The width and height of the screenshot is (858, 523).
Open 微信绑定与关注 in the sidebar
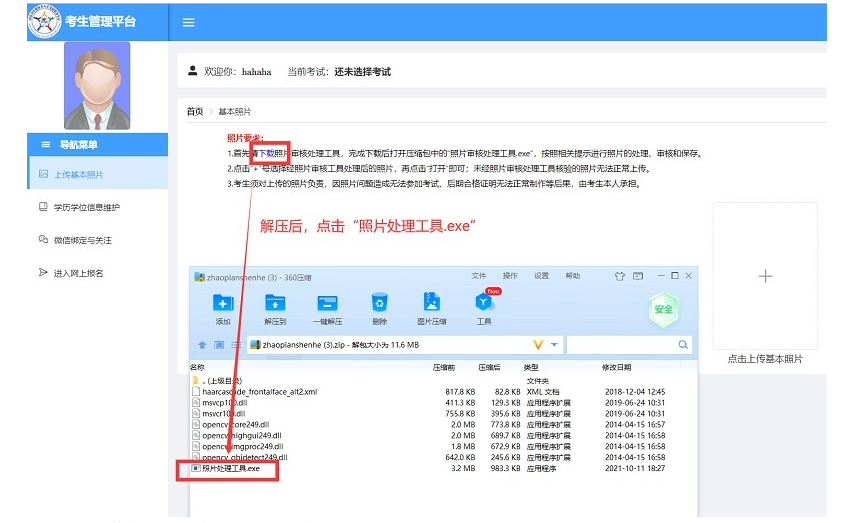(97, 240)
